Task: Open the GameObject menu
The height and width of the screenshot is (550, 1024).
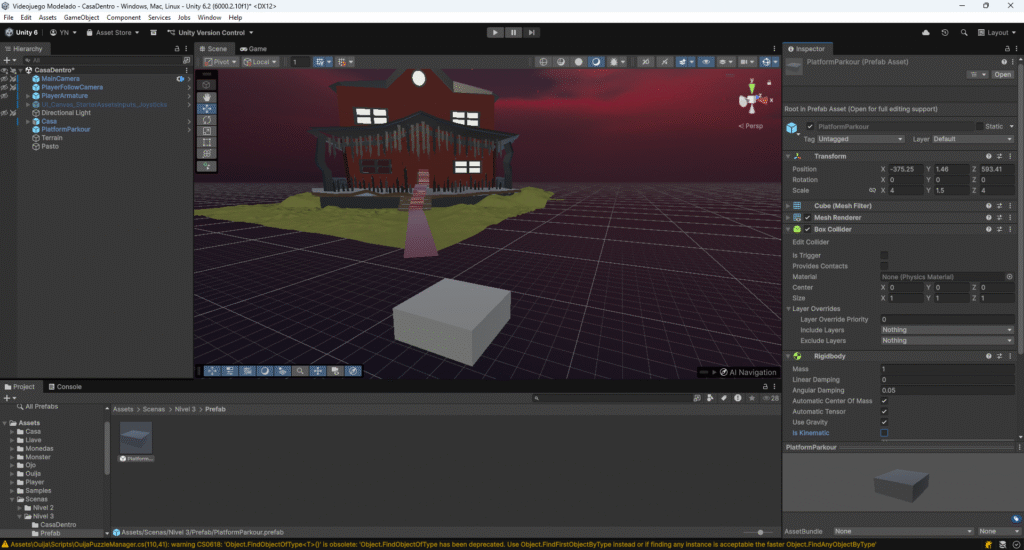Action: (x=81, y=18)
